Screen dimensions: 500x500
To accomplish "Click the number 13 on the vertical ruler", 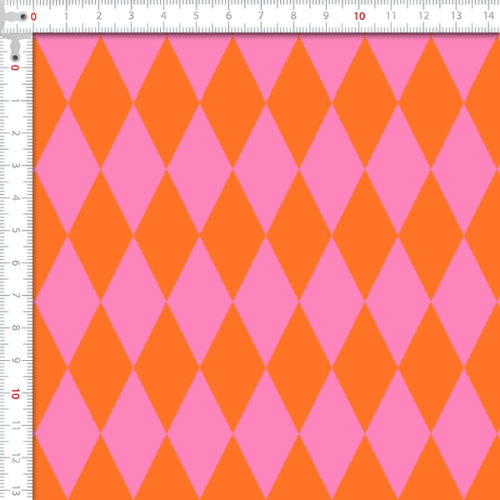I will point(15,491).
